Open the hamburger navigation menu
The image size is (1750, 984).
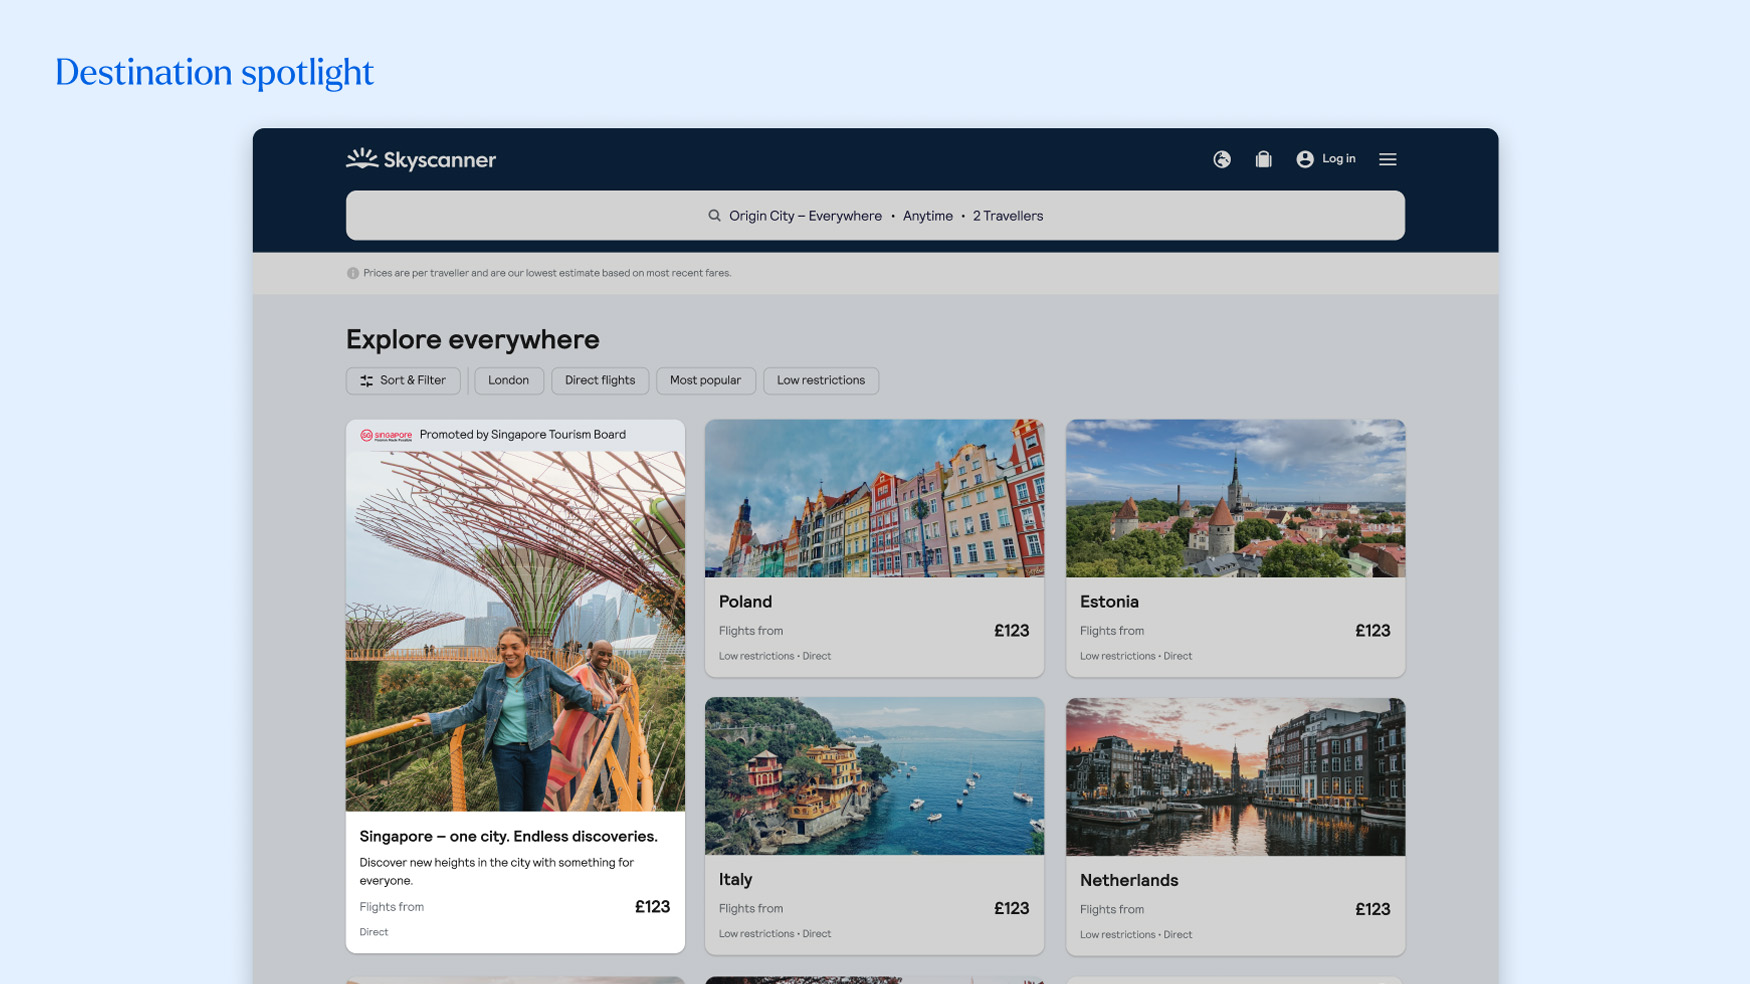[x=1388, y=158]
